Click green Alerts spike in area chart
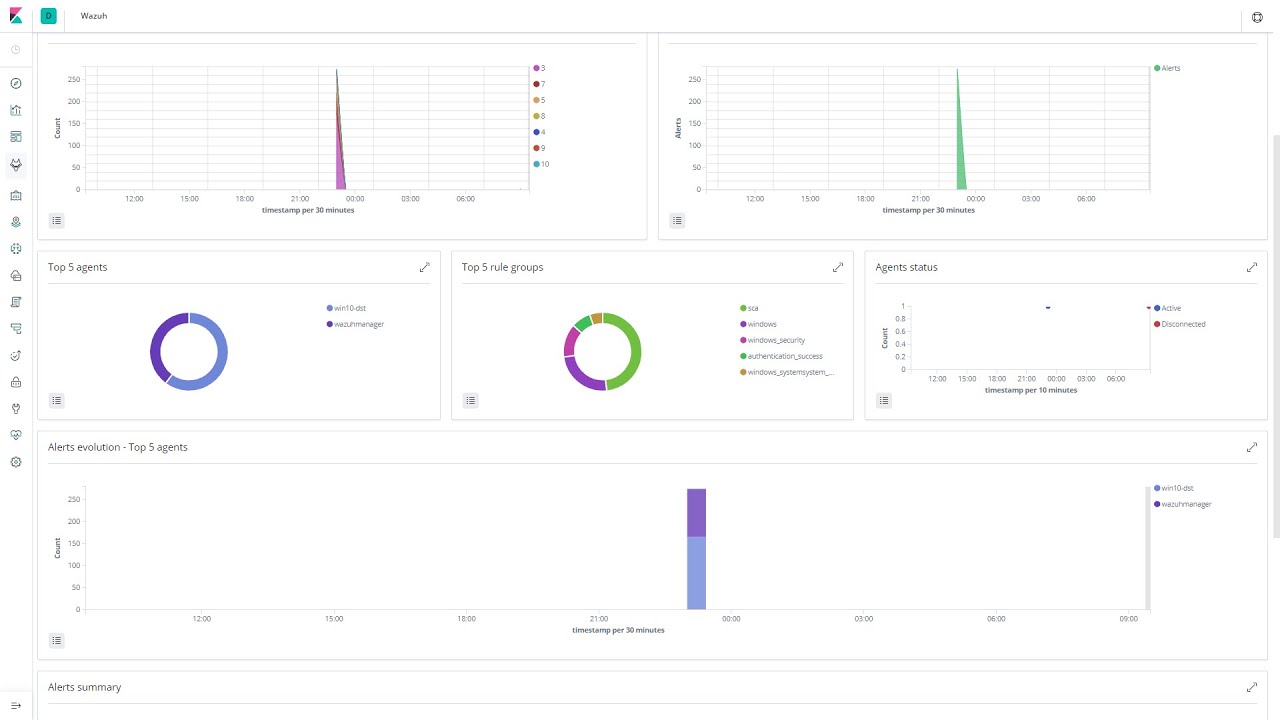Viewport: 1280px width, 720px height. tap(960, 150)
